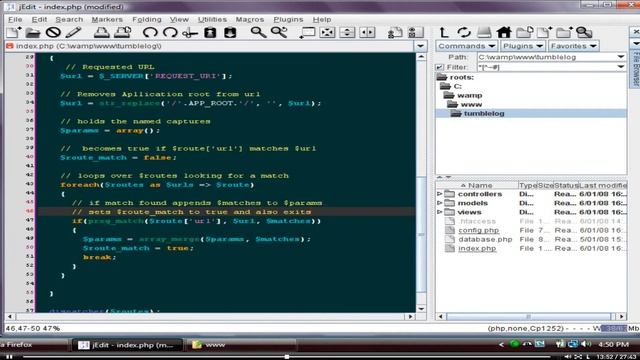Open the Plugins dropdown in file browser
This screenshot has width=640, height=360.
click(523, 46)
